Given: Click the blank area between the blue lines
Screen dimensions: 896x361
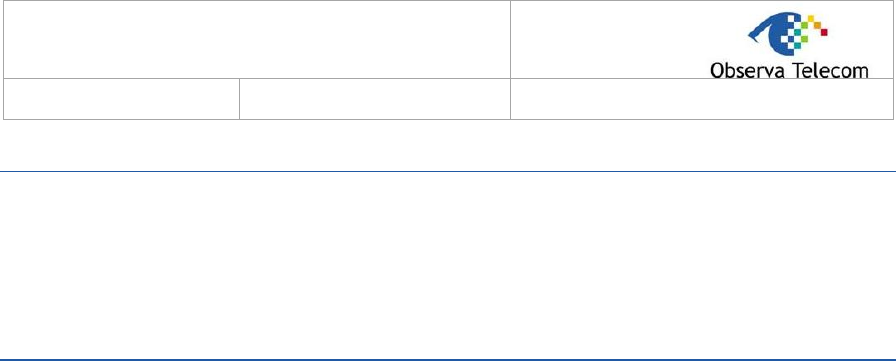Looking at the screenshot, I should coord(448,265).
